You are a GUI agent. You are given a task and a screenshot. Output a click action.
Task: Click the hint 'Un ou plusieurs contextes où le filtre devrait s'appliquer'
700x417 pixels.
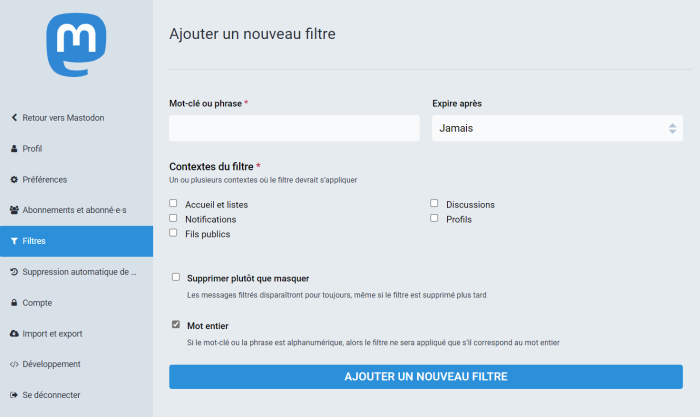coord(263,180)
